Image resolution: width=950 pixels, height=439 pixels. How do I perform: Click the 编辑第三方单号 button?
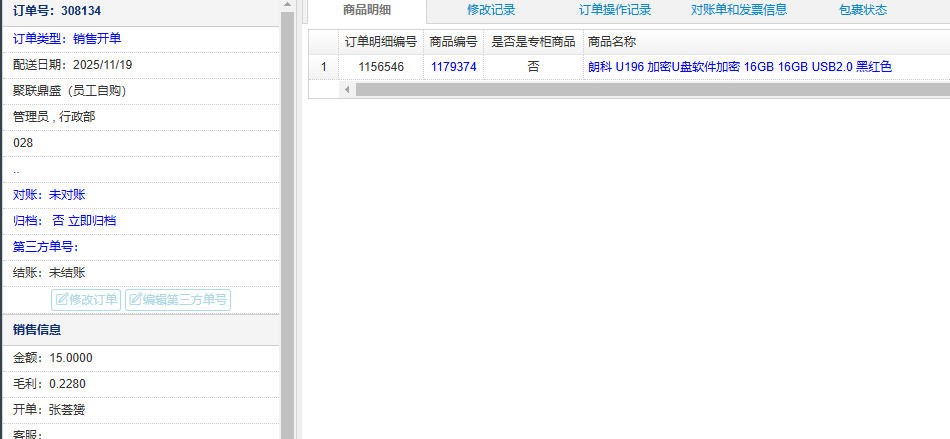tap(178, 299)
